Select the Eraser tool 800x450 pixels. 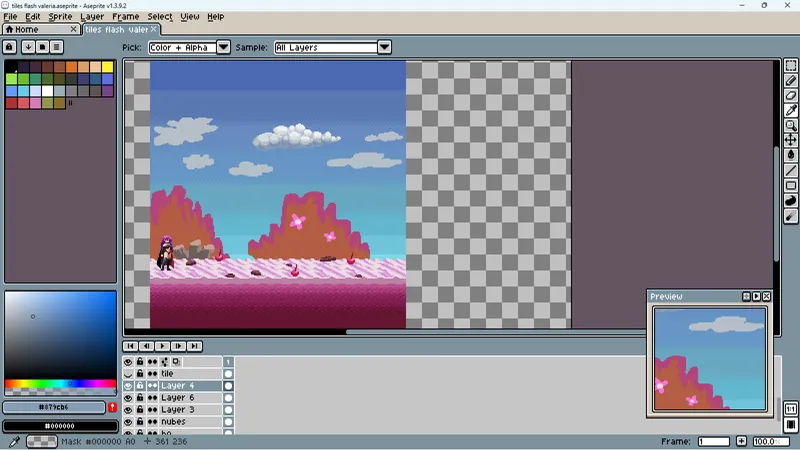pos(791,95)
